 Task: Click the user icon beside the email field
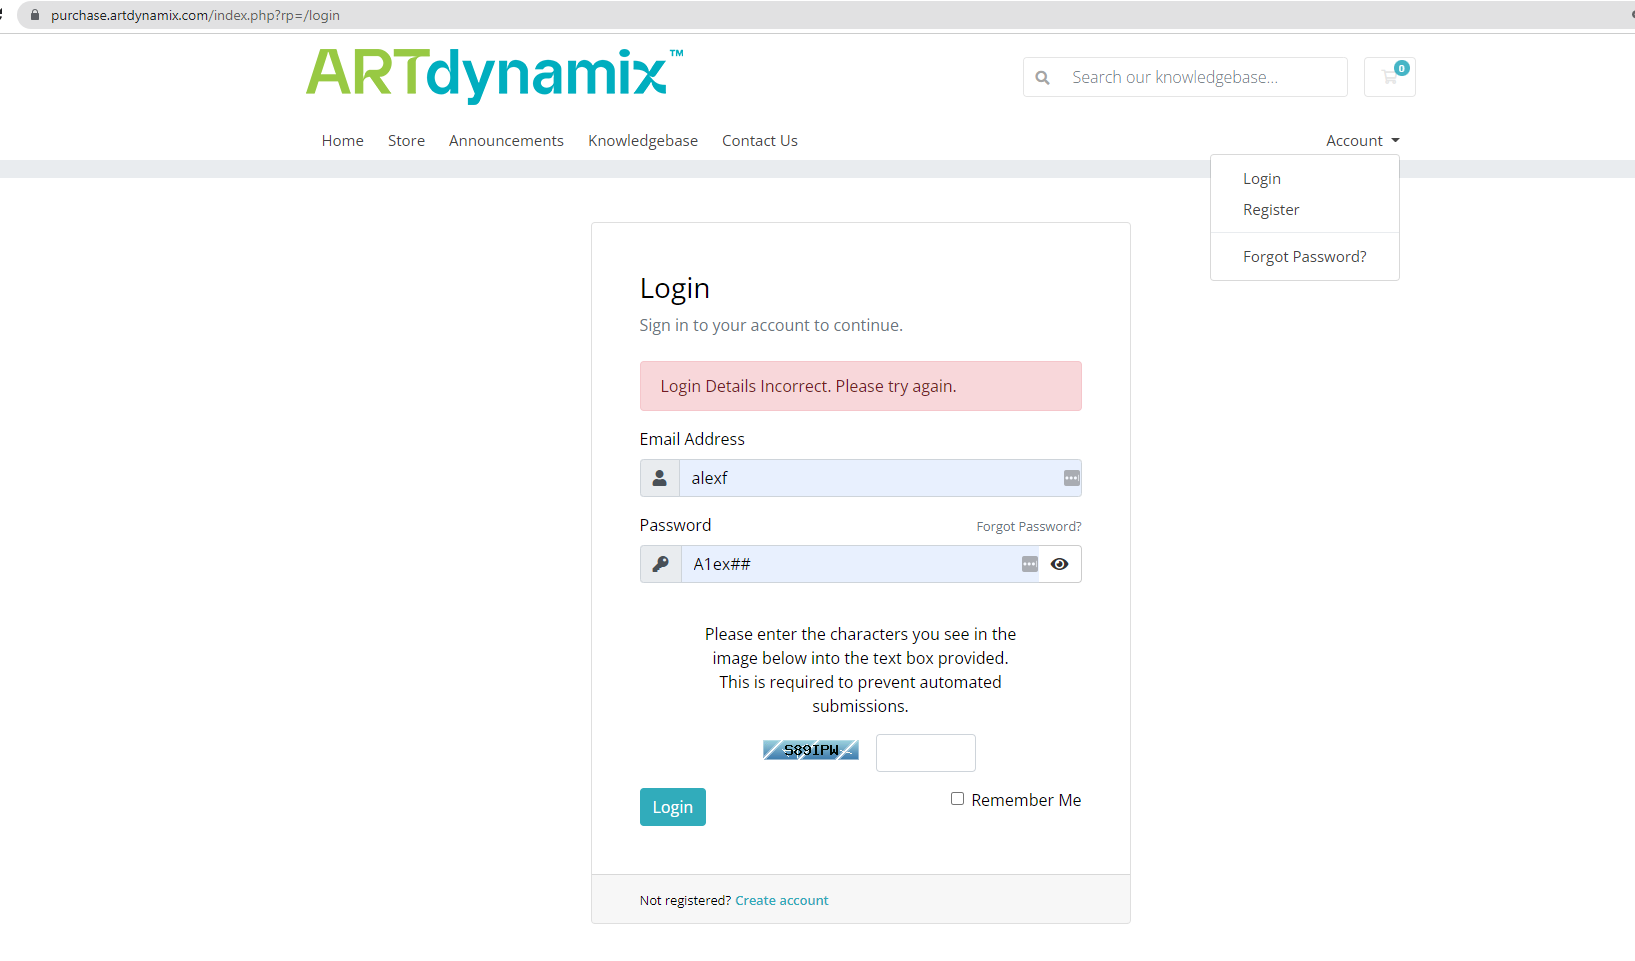coord(660,478)
